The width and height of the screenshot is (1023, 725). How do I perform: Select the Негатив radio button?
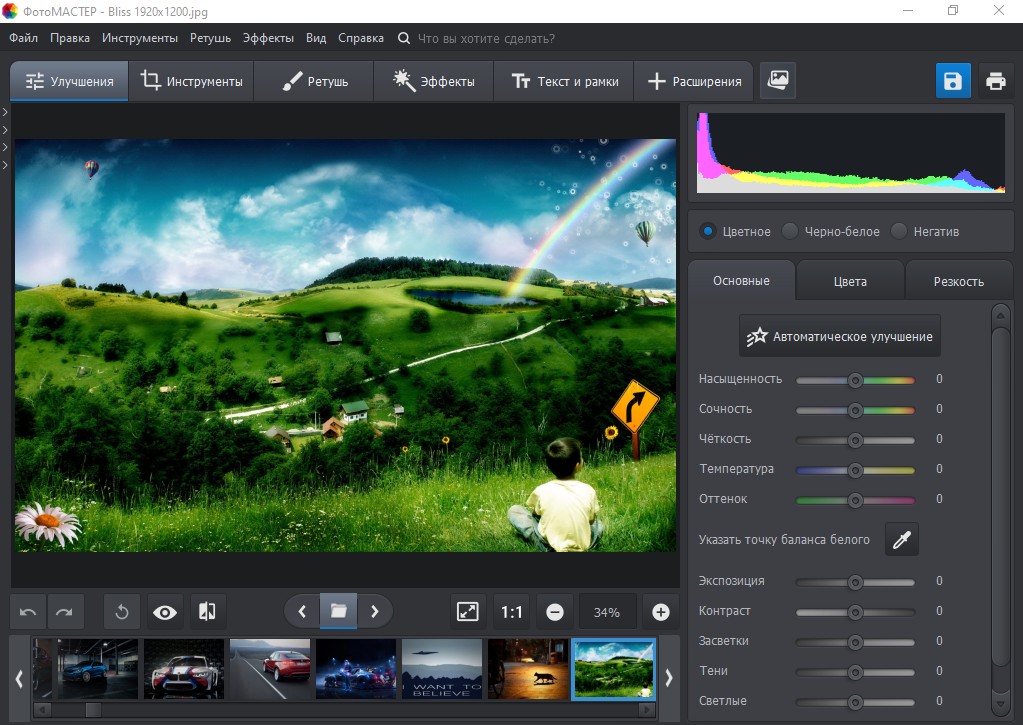point(899,231)
